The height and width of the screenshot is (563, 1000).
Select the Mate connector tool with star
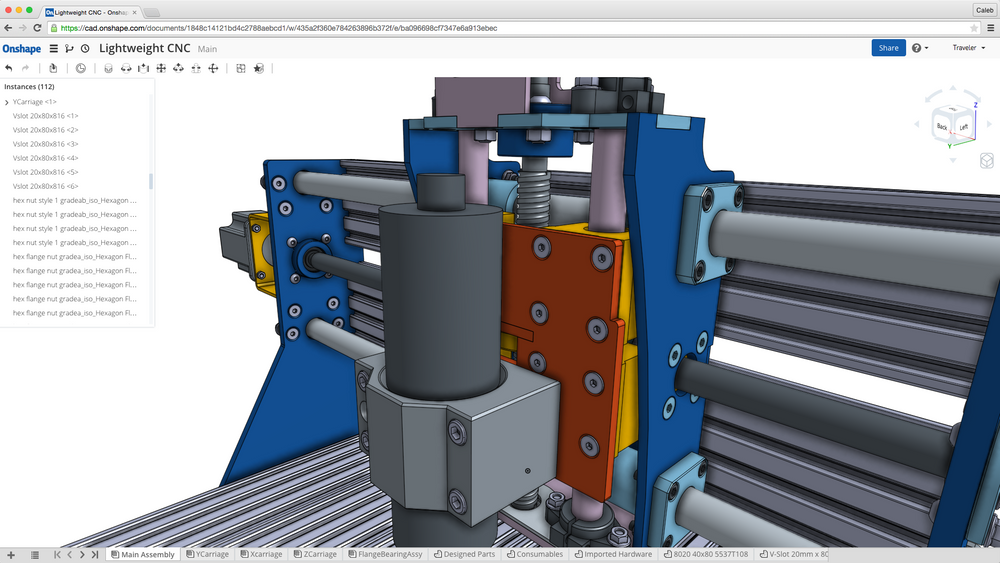click(258, 68)
